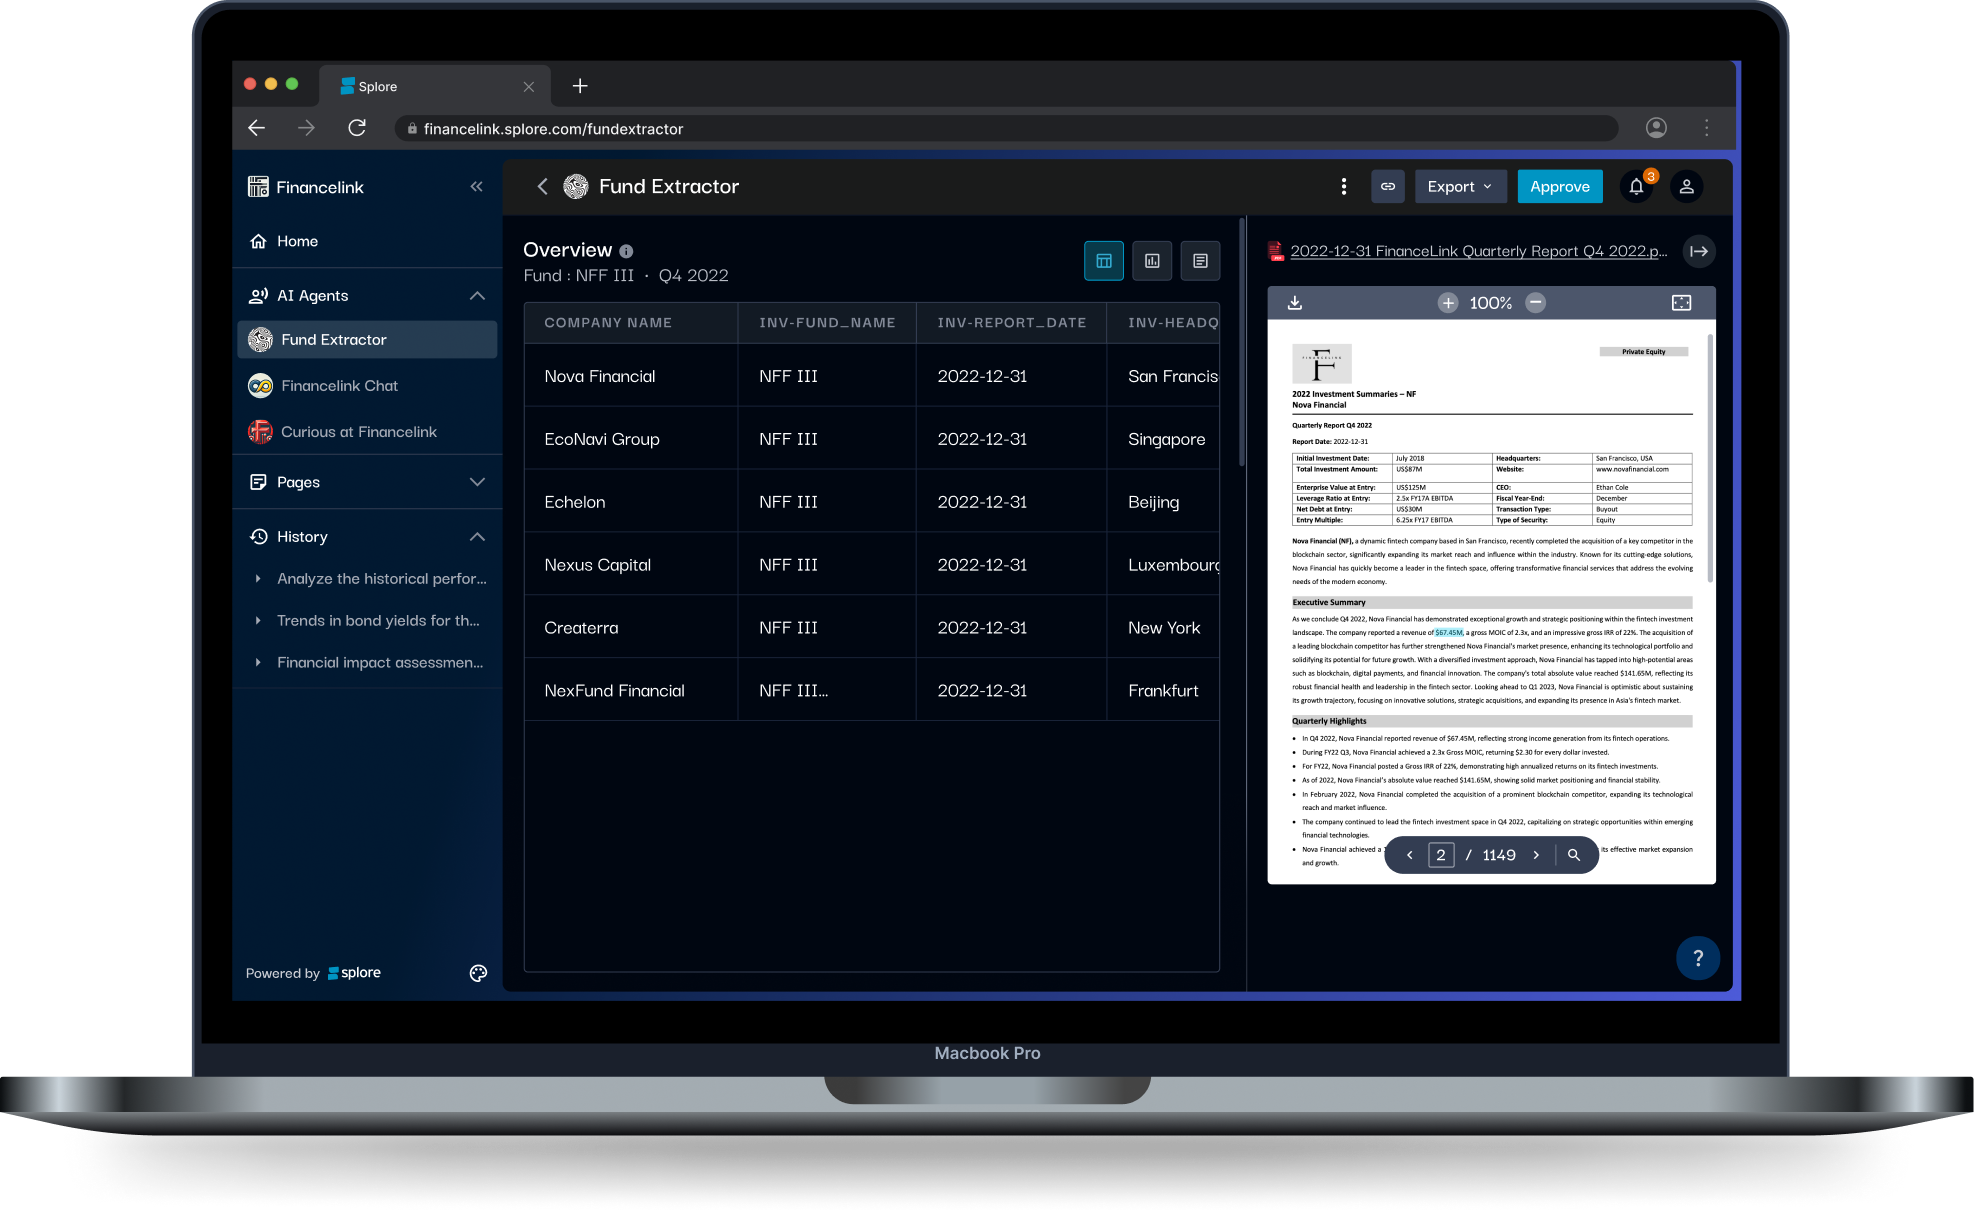Click the browser address bar
Viewport: 1974px width, 1214px height.
(1006, 128)
